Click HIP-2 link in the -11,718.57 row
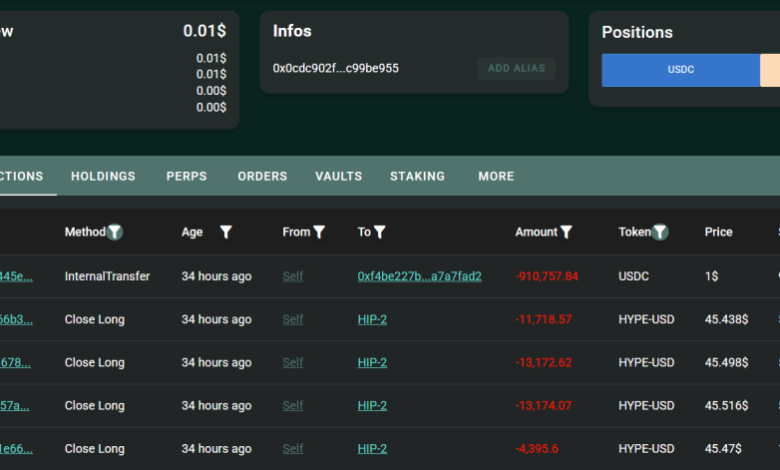 (x=372, y=320)
